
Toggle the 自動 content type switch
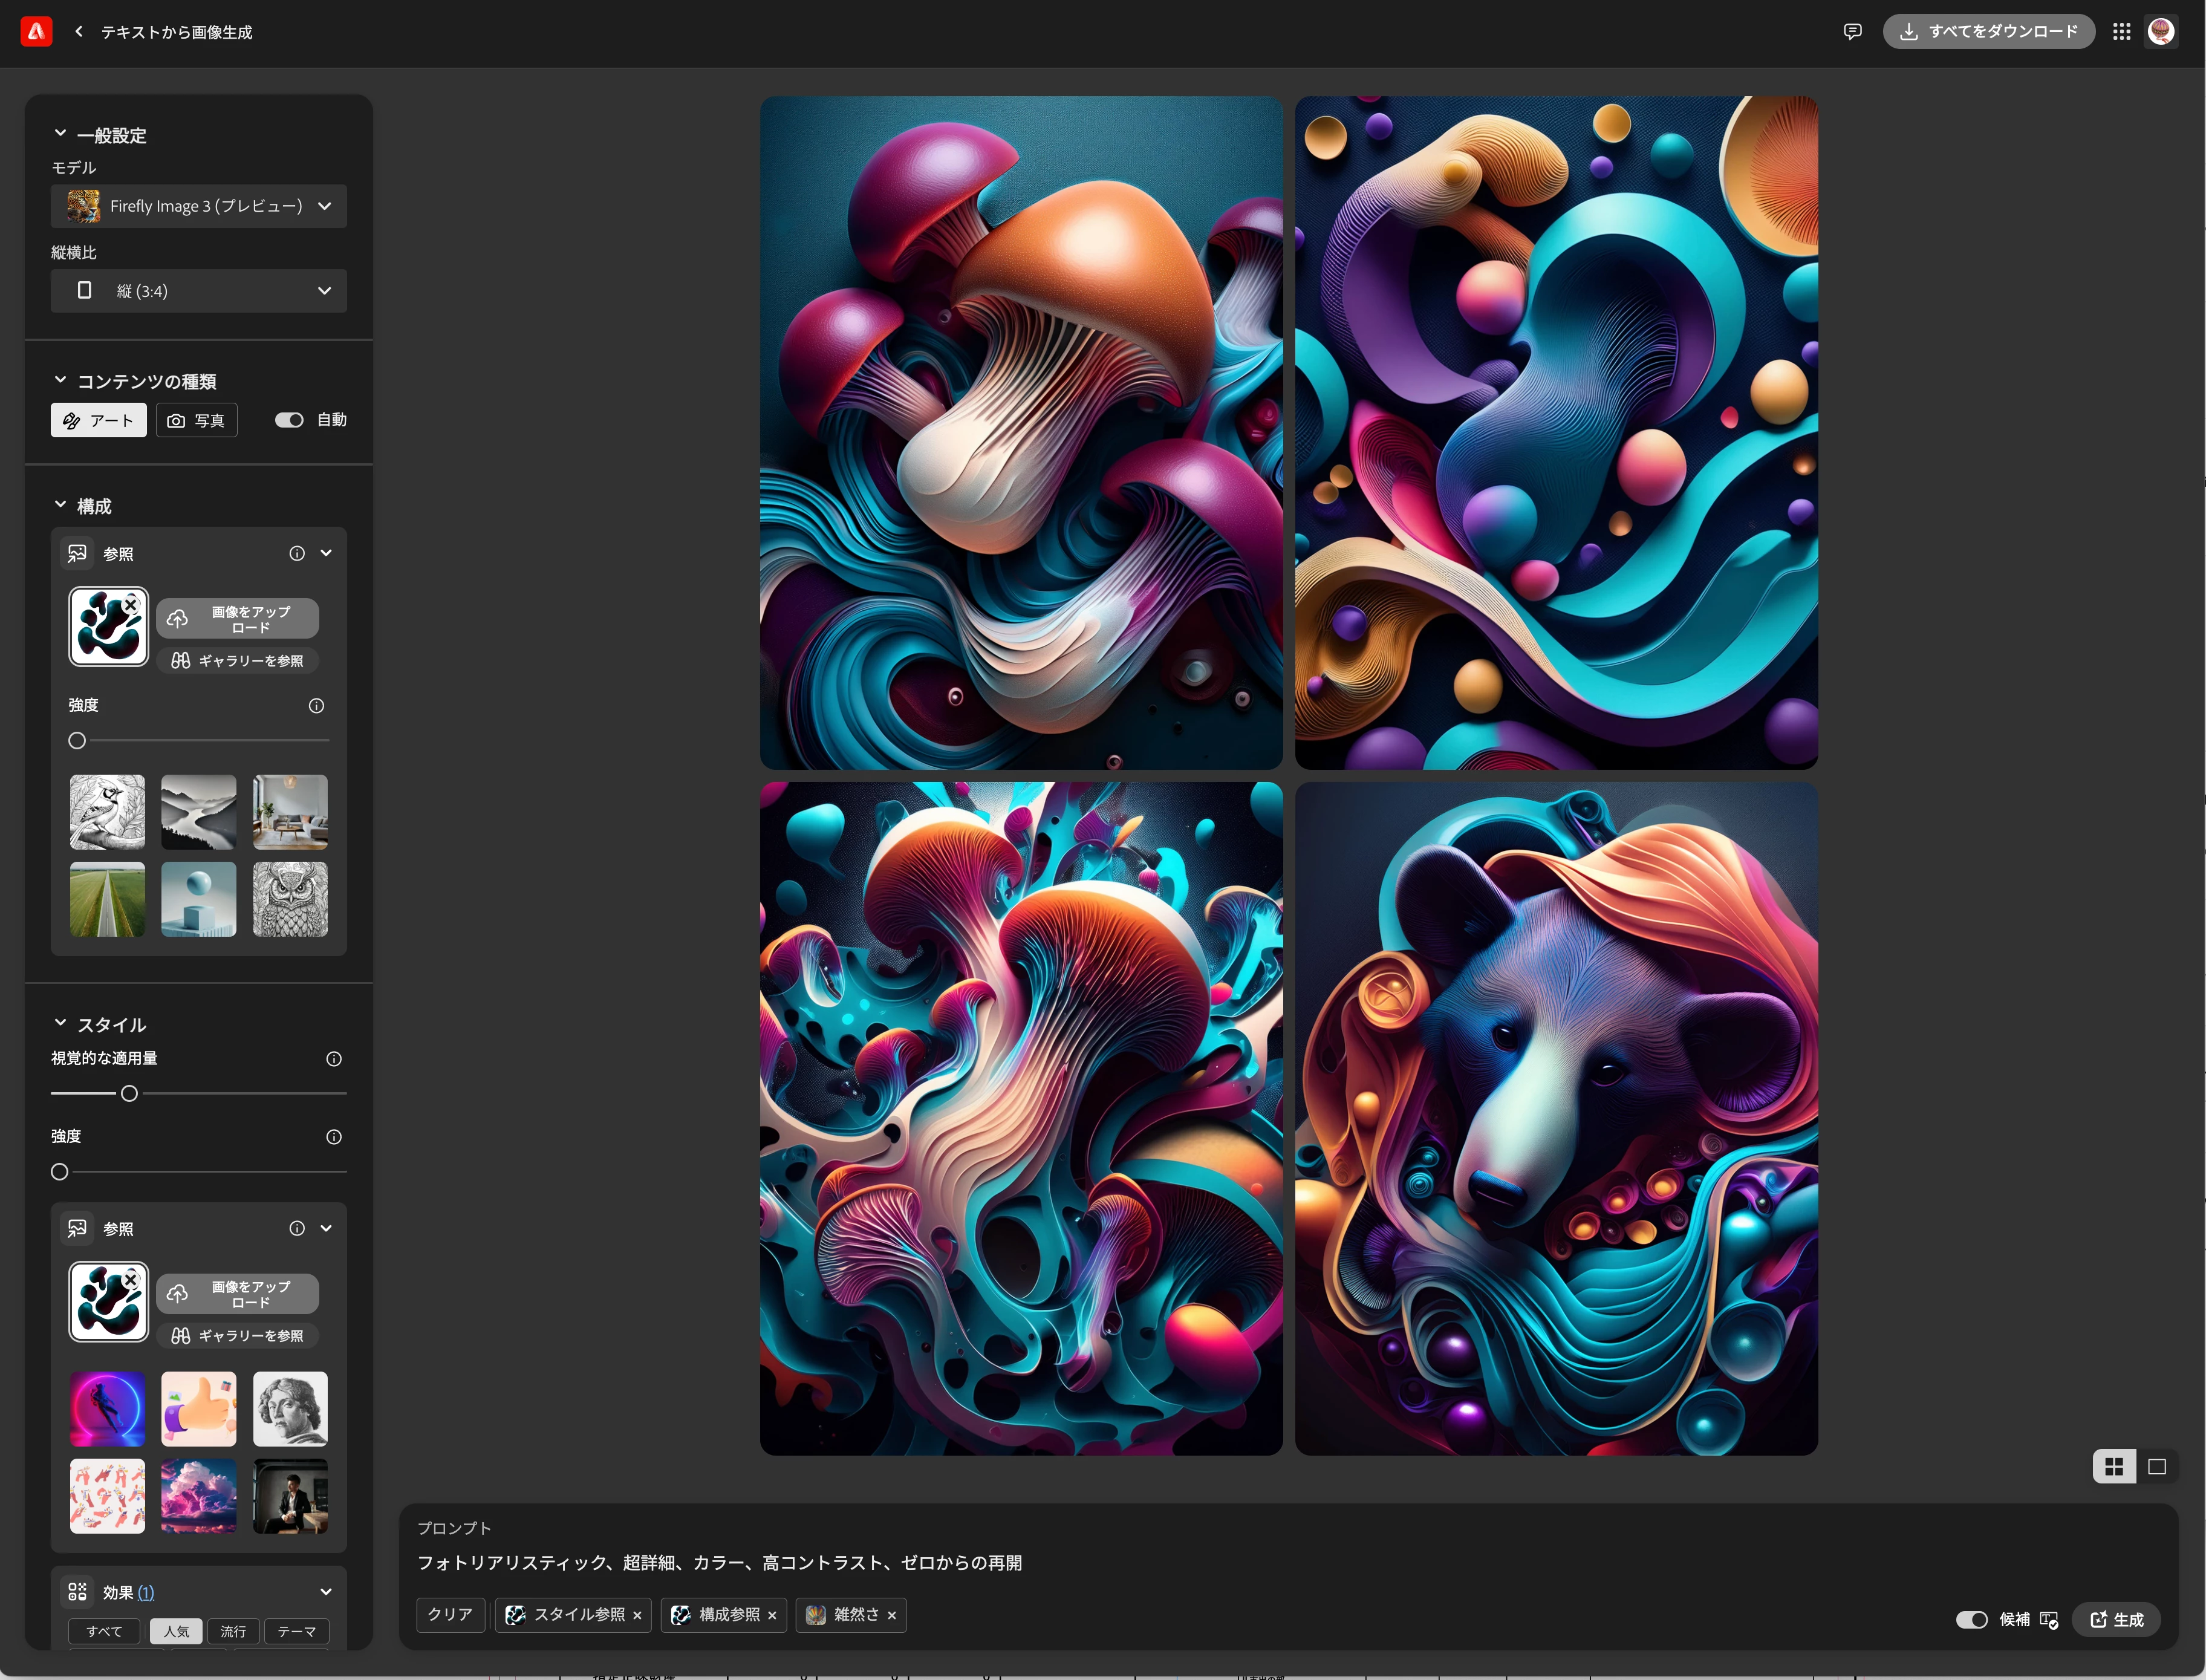click(x=289, y=420)
